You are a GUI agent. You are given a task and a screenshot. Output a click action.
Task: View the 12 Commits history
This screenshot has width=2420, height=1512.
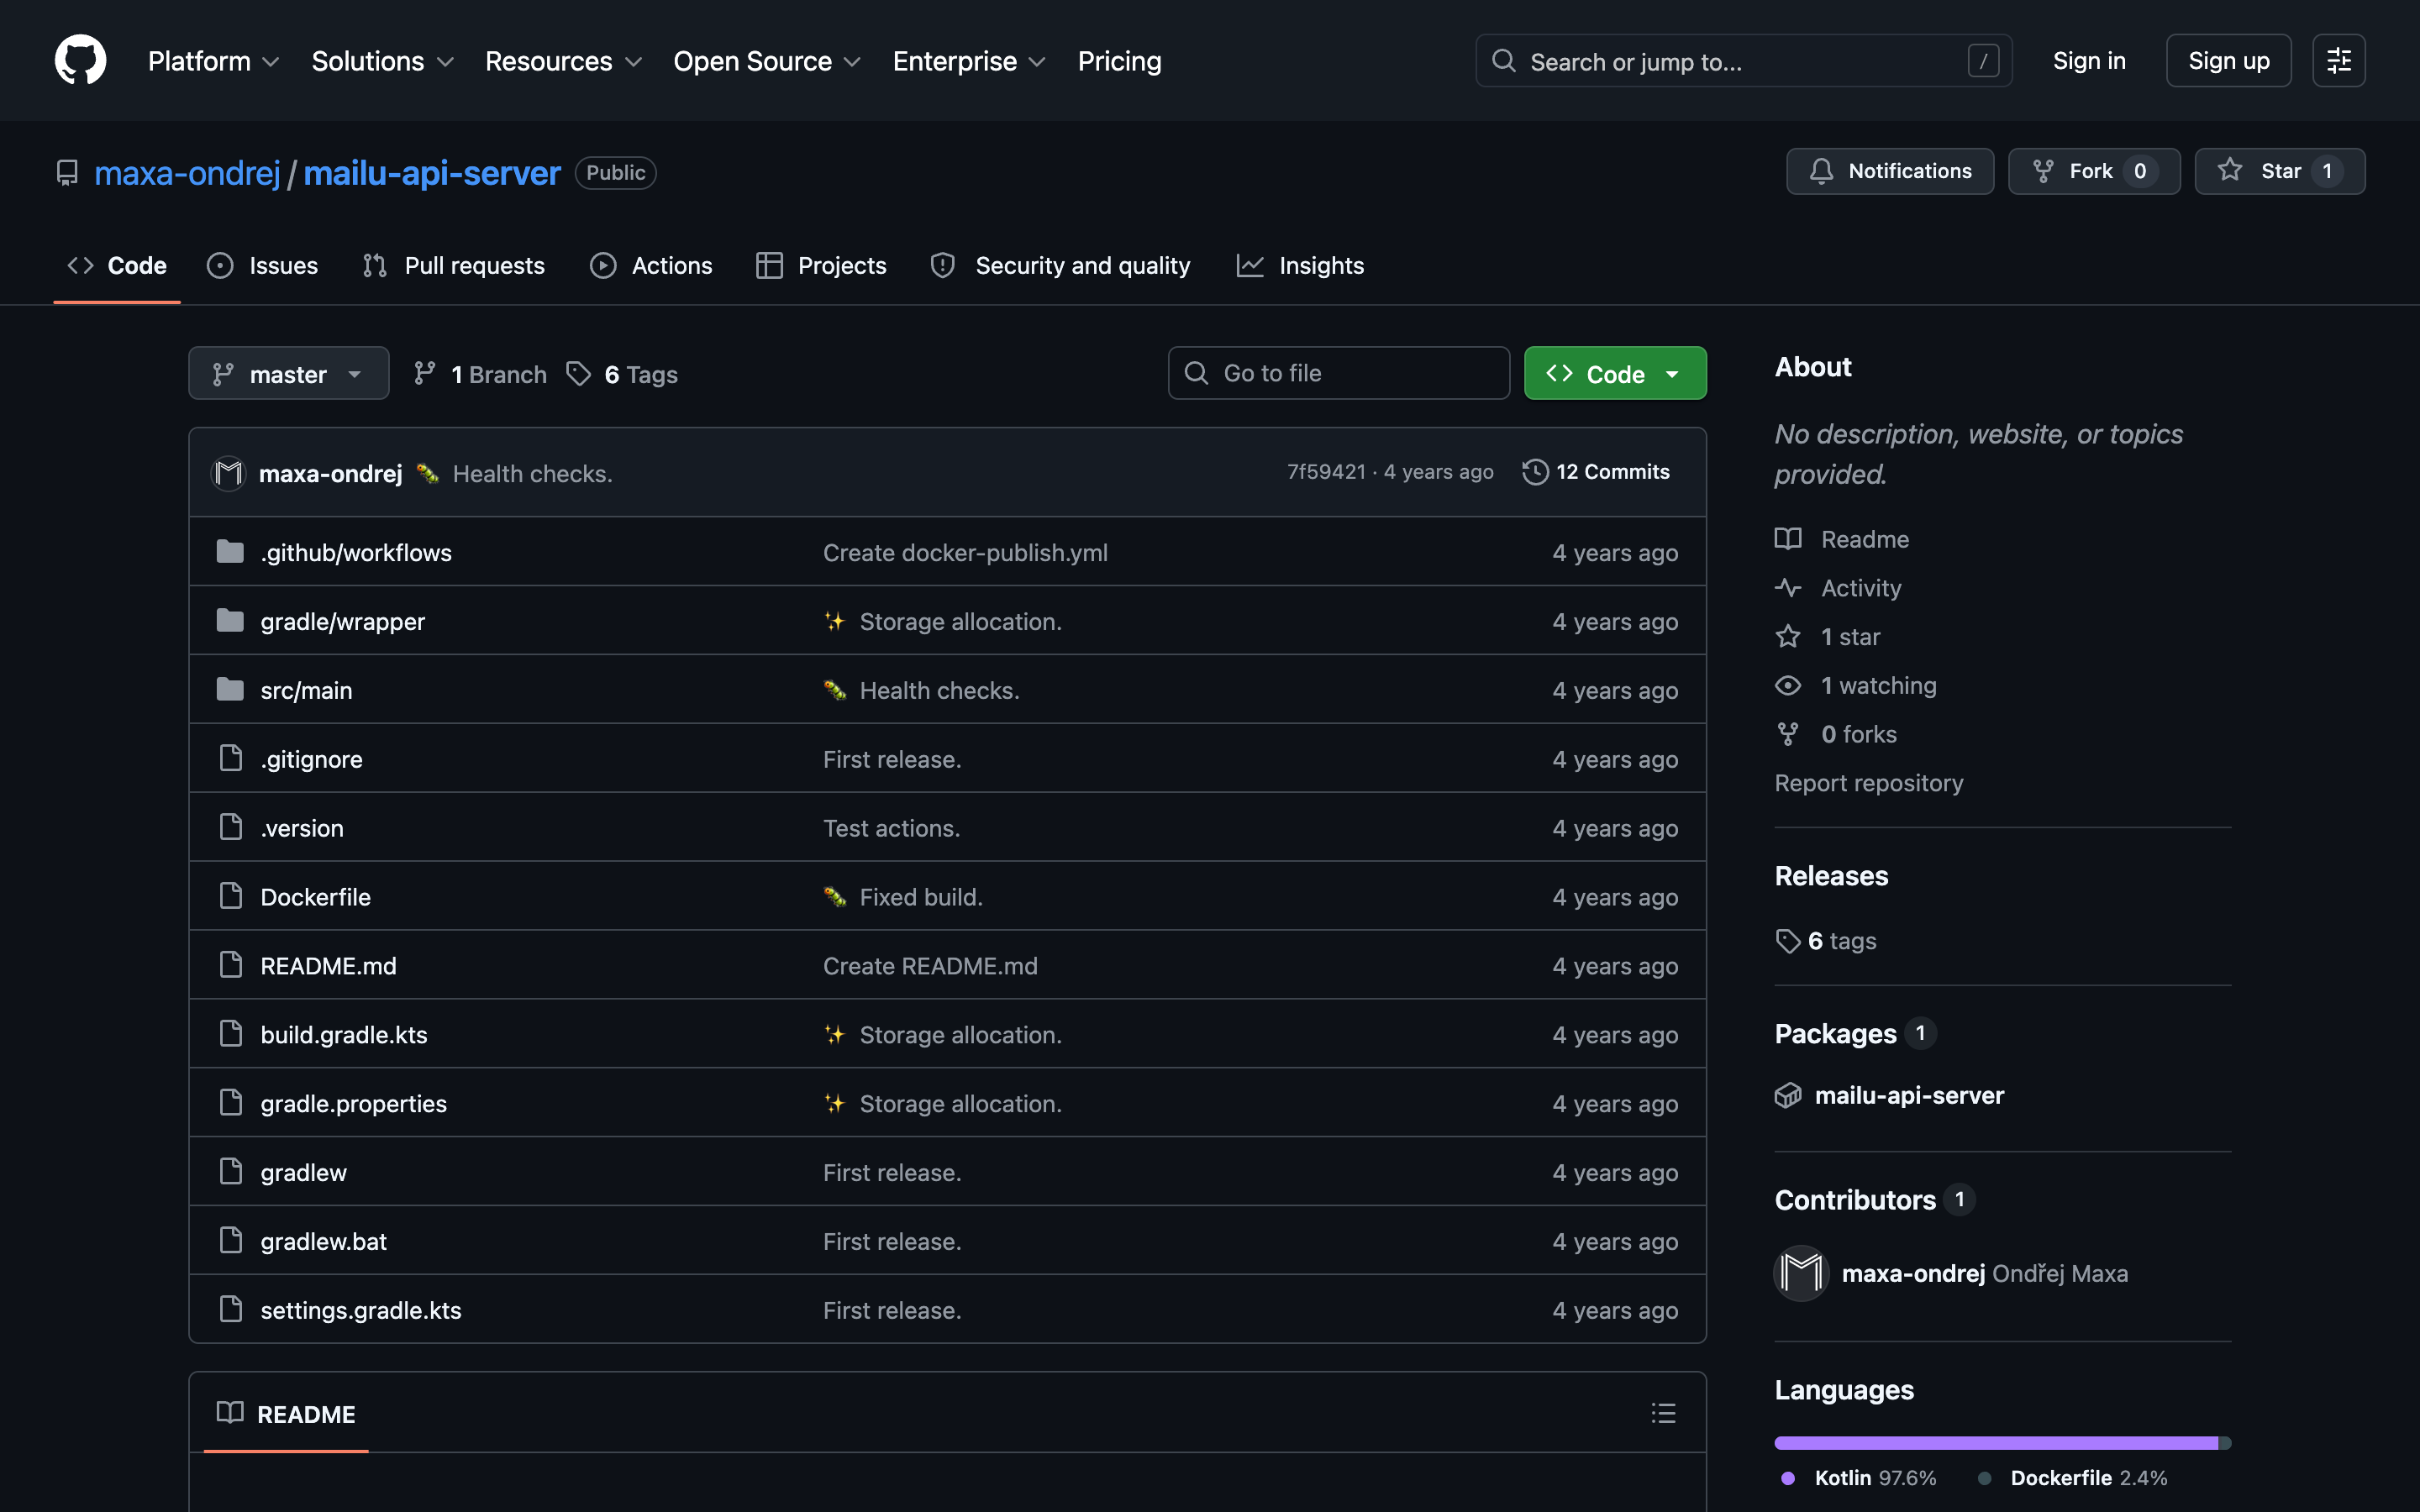(x=1596, y=472)
